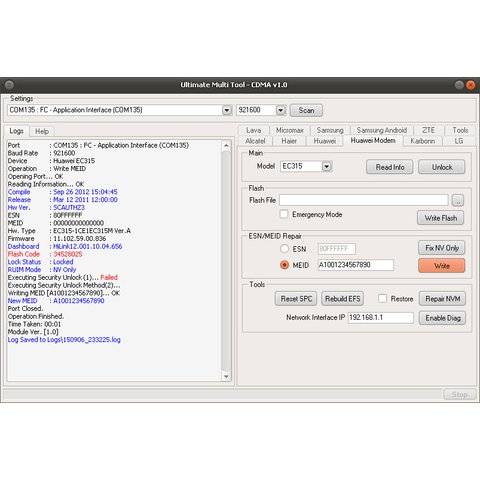Click the 'Device : Huawei EC315' log line
This screenshot has width=480, height=480.
[51, 161]
